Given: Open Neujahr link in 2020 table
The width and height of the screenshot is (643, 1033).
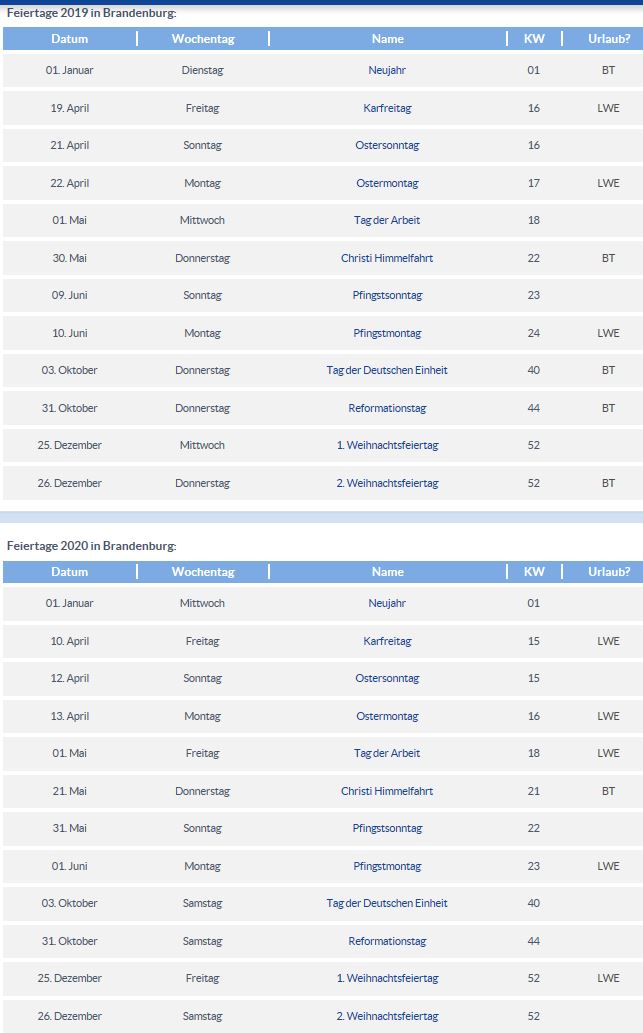Looking at the screenshot, I should pyautogui.click(x=387, y=604).
